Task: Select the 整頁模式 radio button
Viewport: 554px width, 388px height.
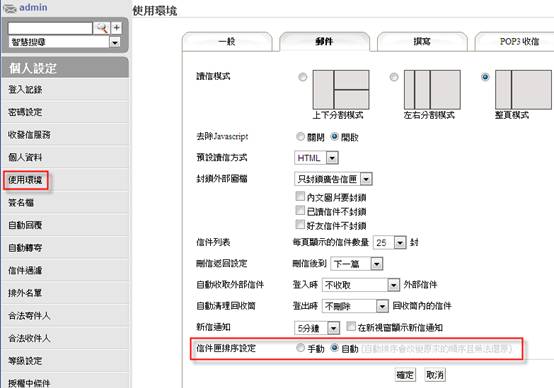Action: tap(485, 77)
